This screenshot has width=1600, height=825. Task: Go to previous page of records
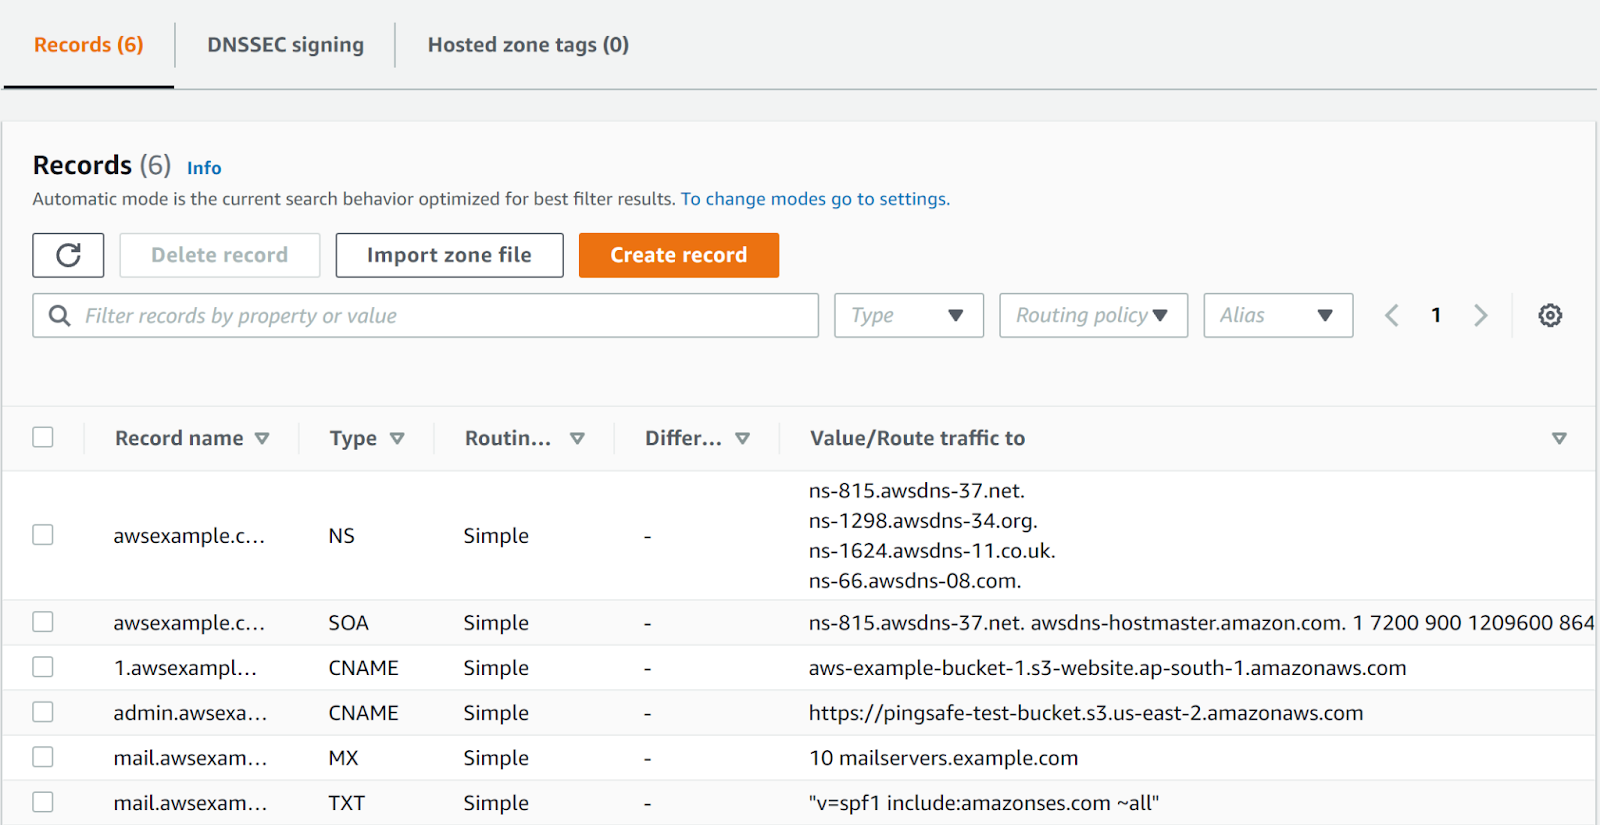click(1392, 316)
